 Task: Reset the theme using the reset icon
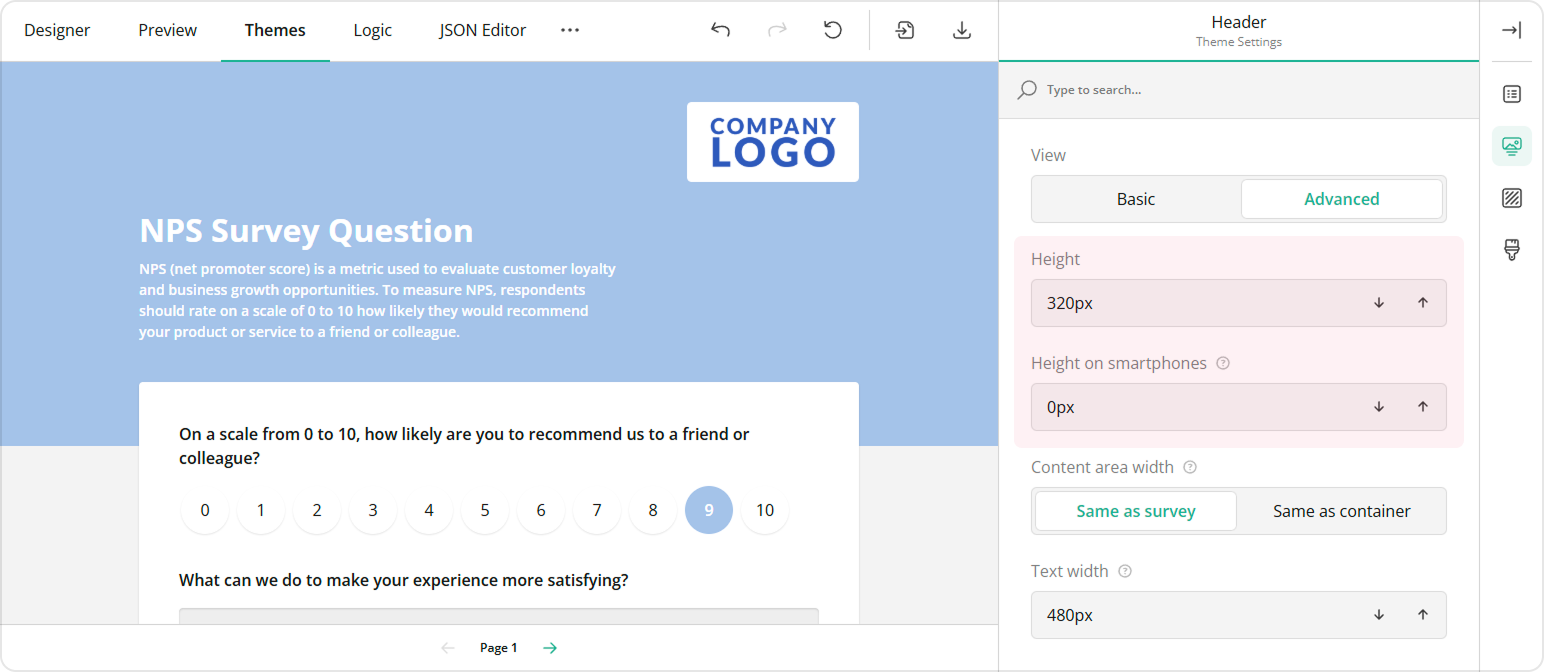click(833, 30)
